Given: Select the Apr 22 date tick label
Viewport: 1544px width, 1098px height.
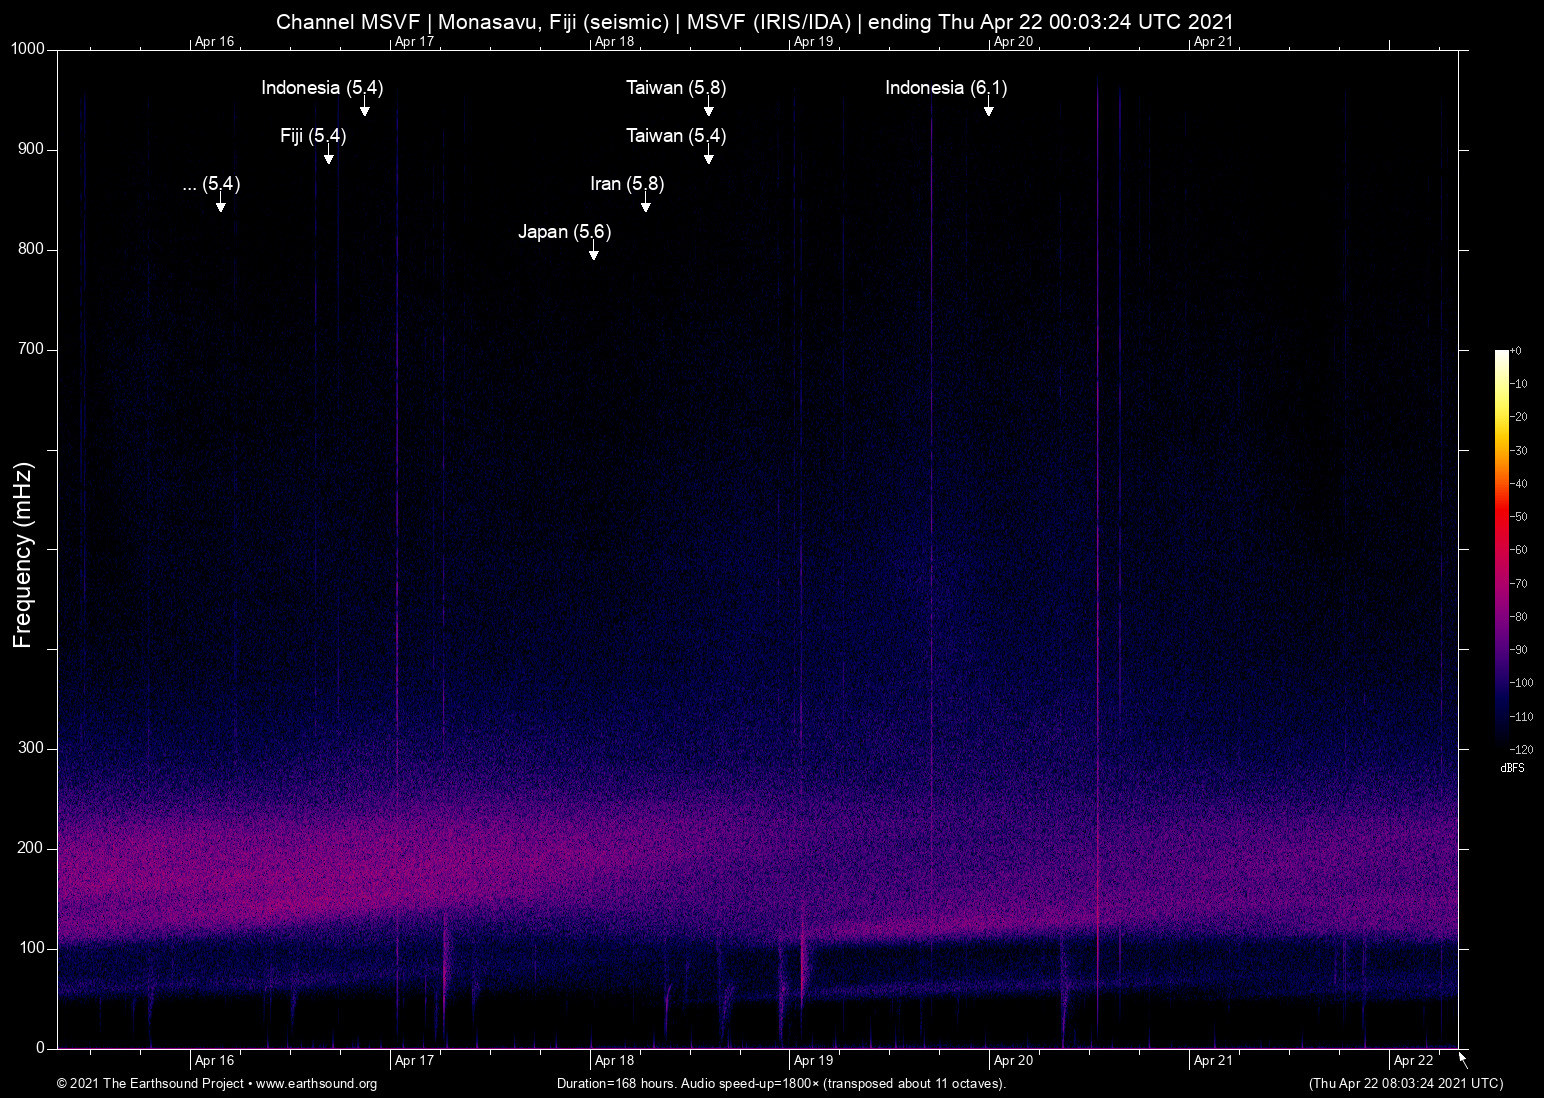Looking at the screenshot, I should click(x=1415, y=1059).
